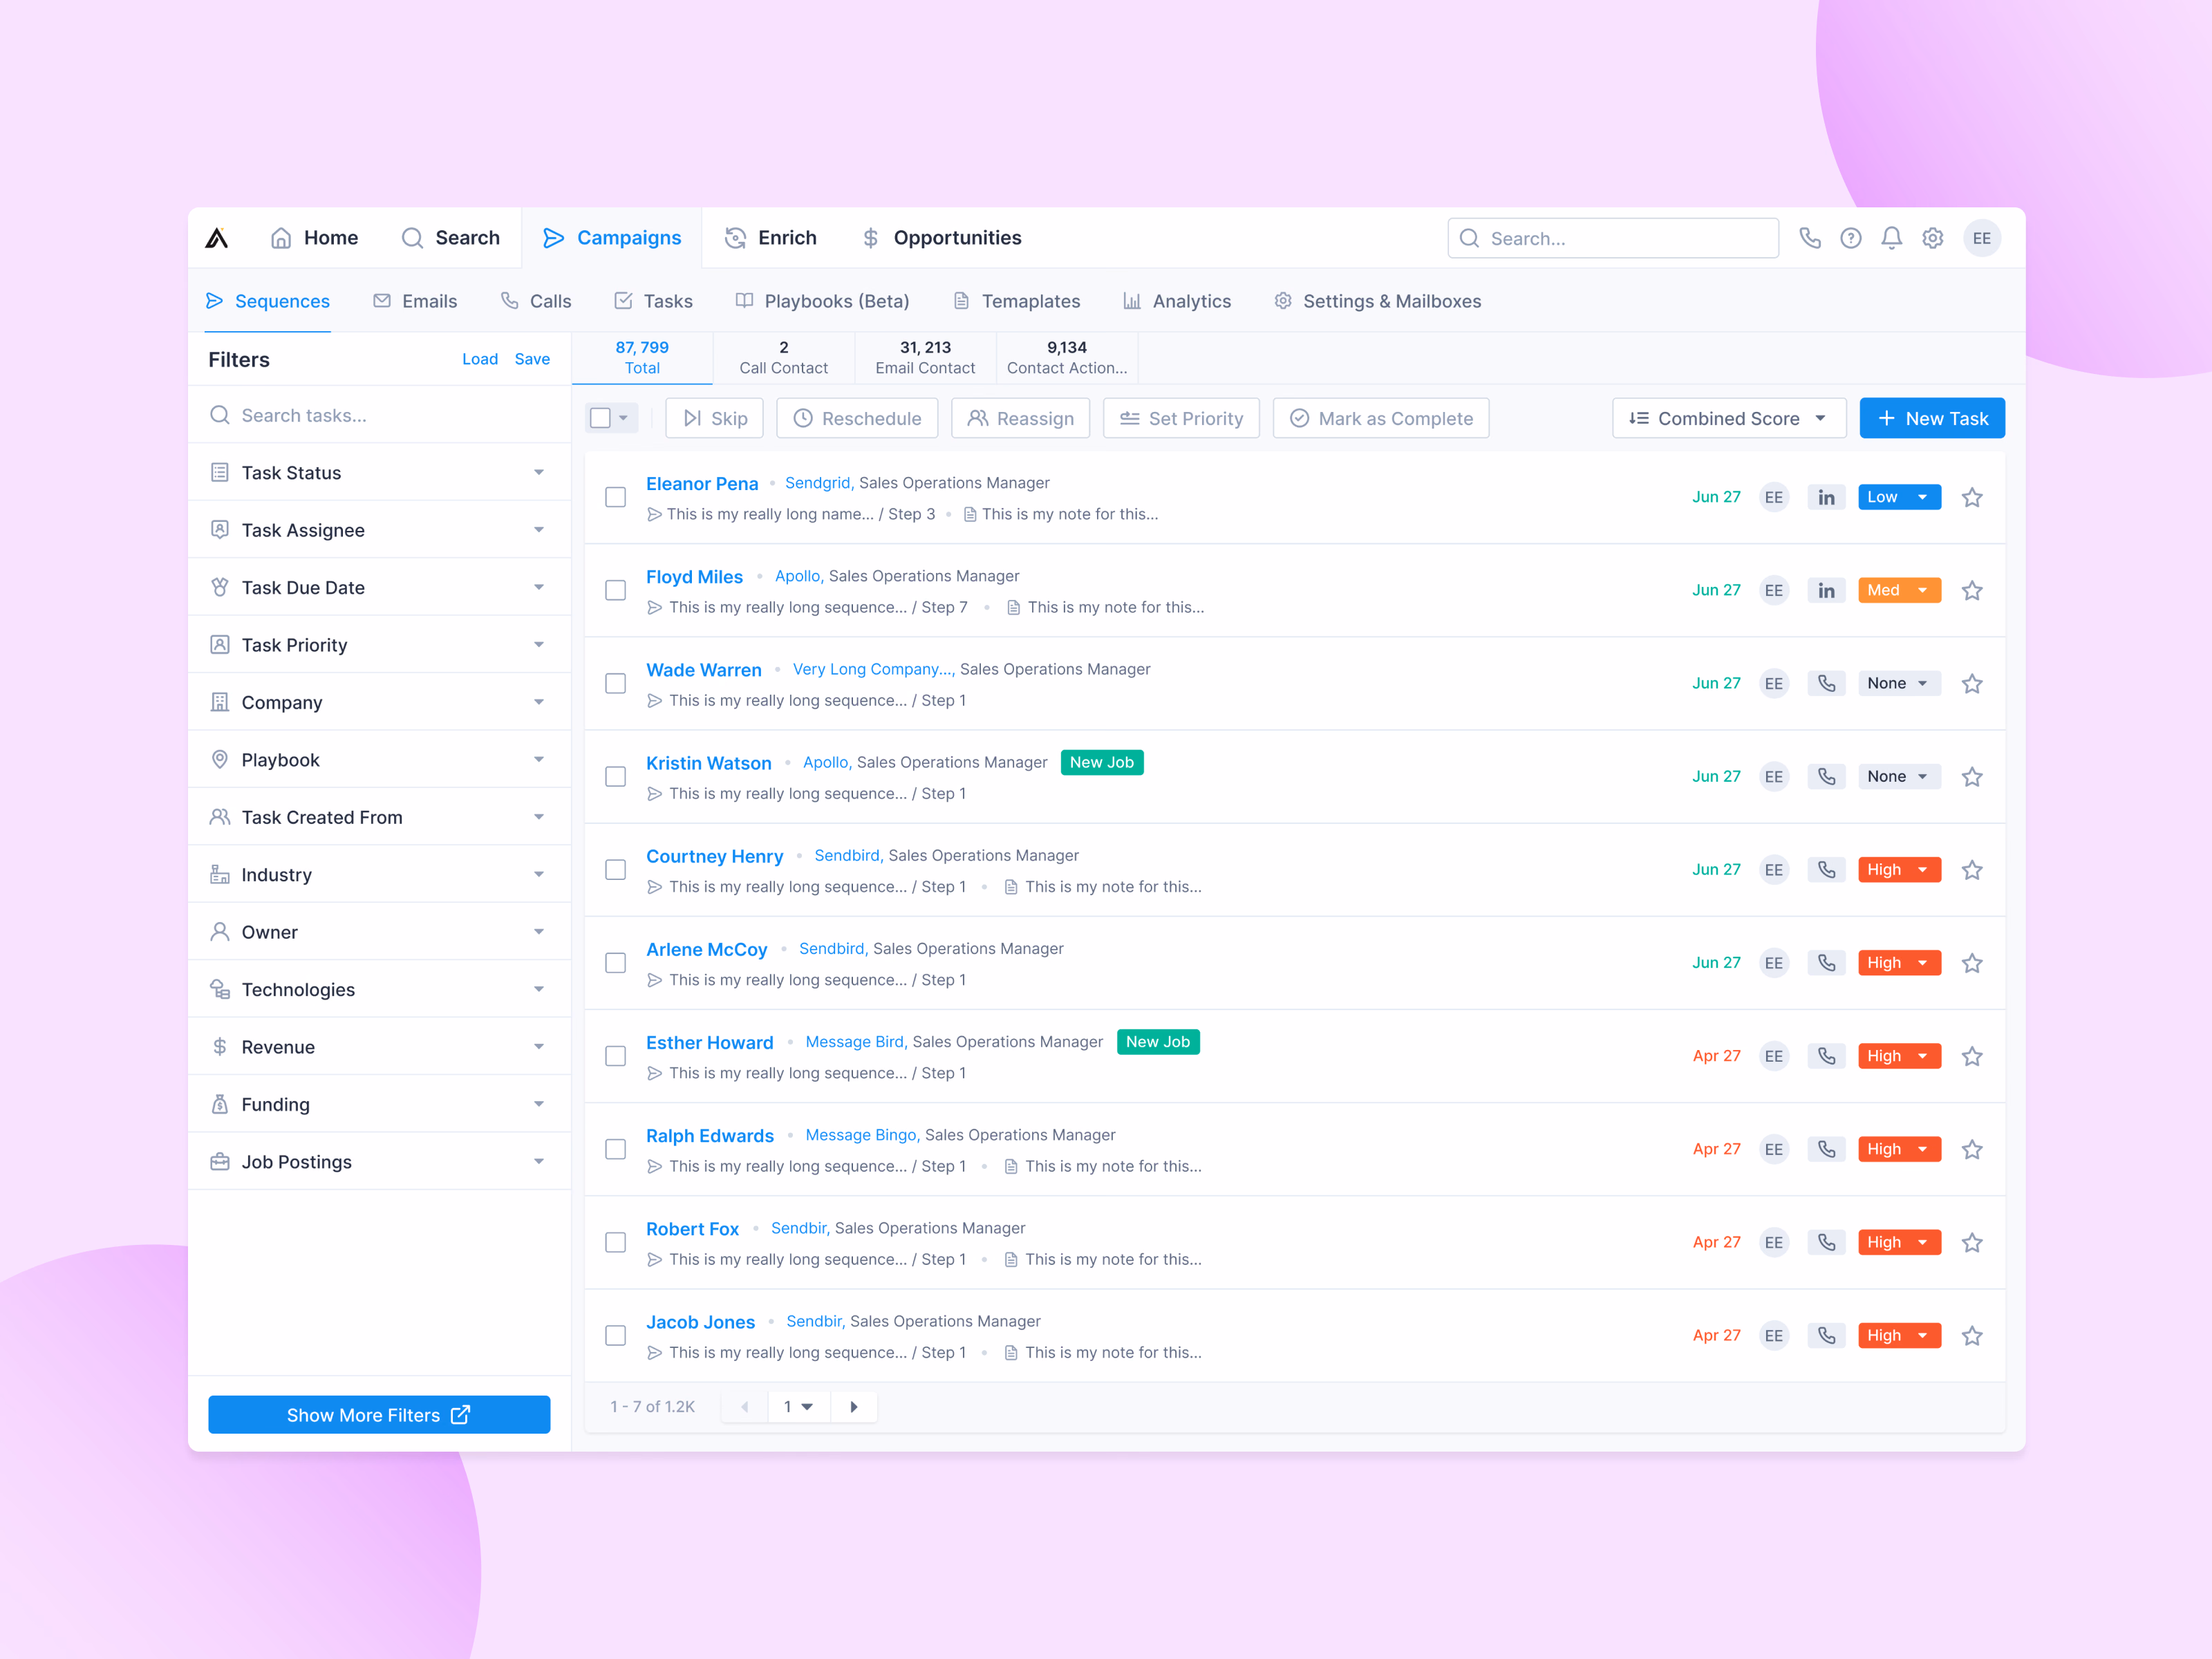Click the Search tasks input field
Image resolution: width=2212 pixels, height=1659 pixels.
[379, 415]
